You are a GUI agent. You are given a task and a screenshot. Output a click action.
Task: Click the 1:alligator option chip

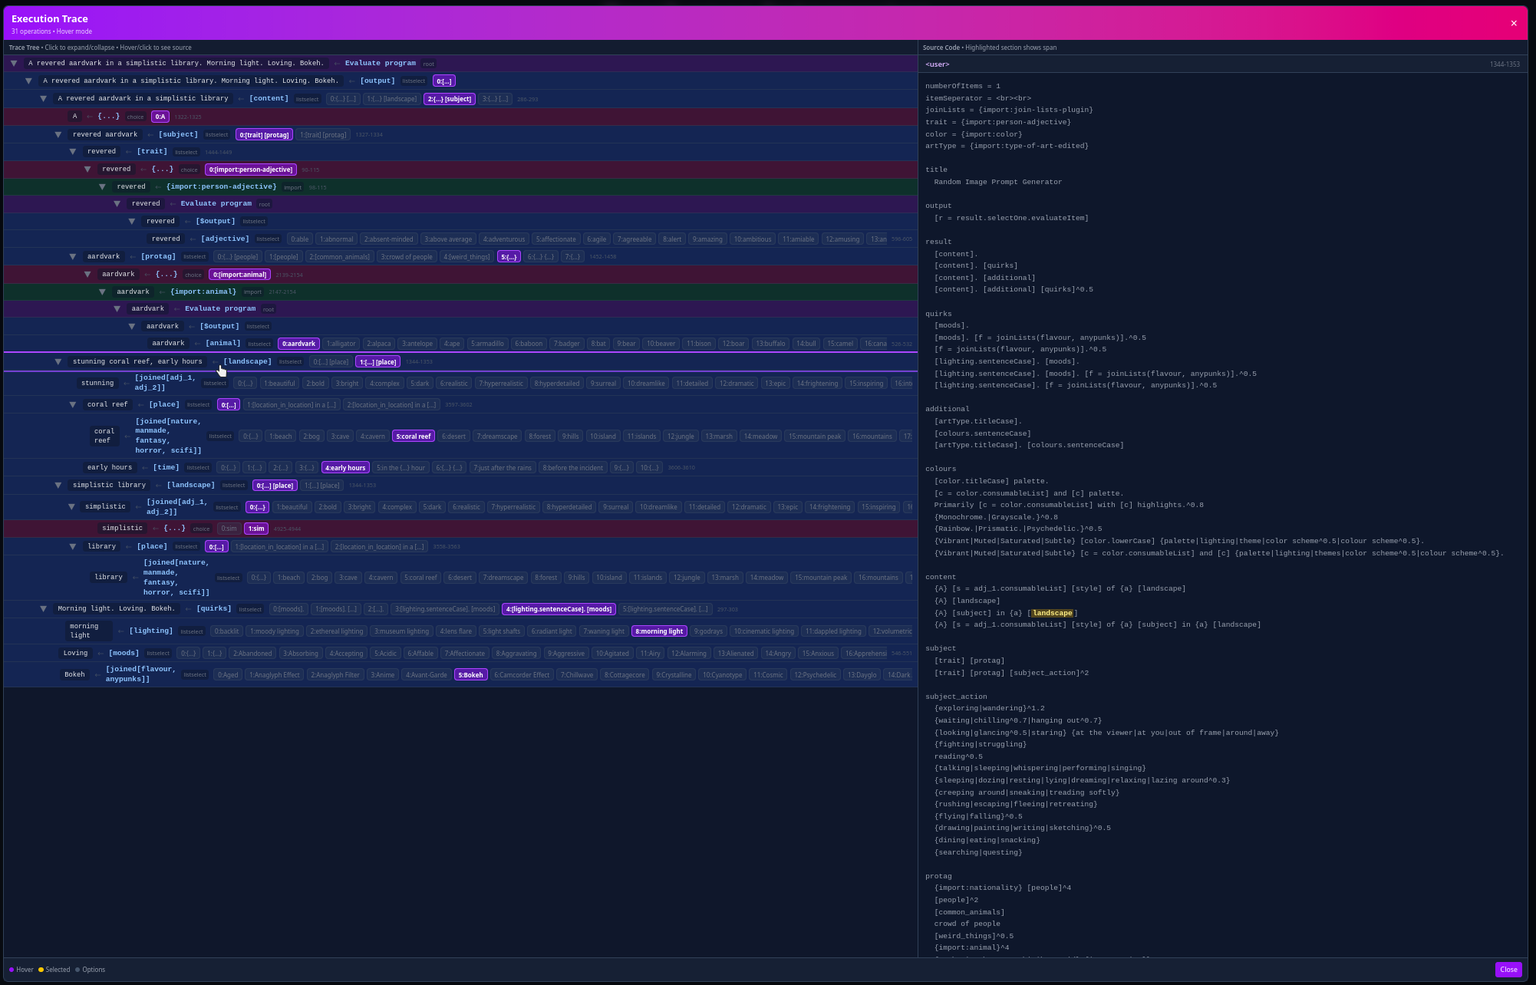tap(340, 344)
